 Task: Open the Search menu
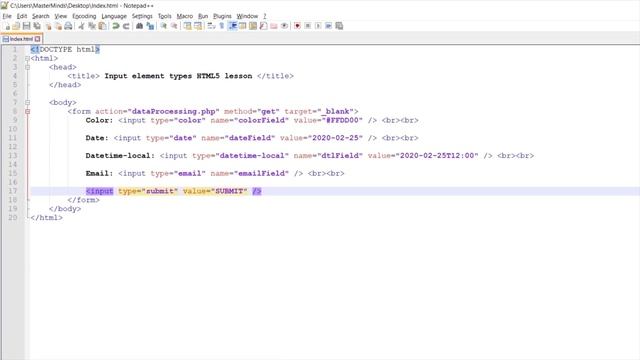click(41, 16)
